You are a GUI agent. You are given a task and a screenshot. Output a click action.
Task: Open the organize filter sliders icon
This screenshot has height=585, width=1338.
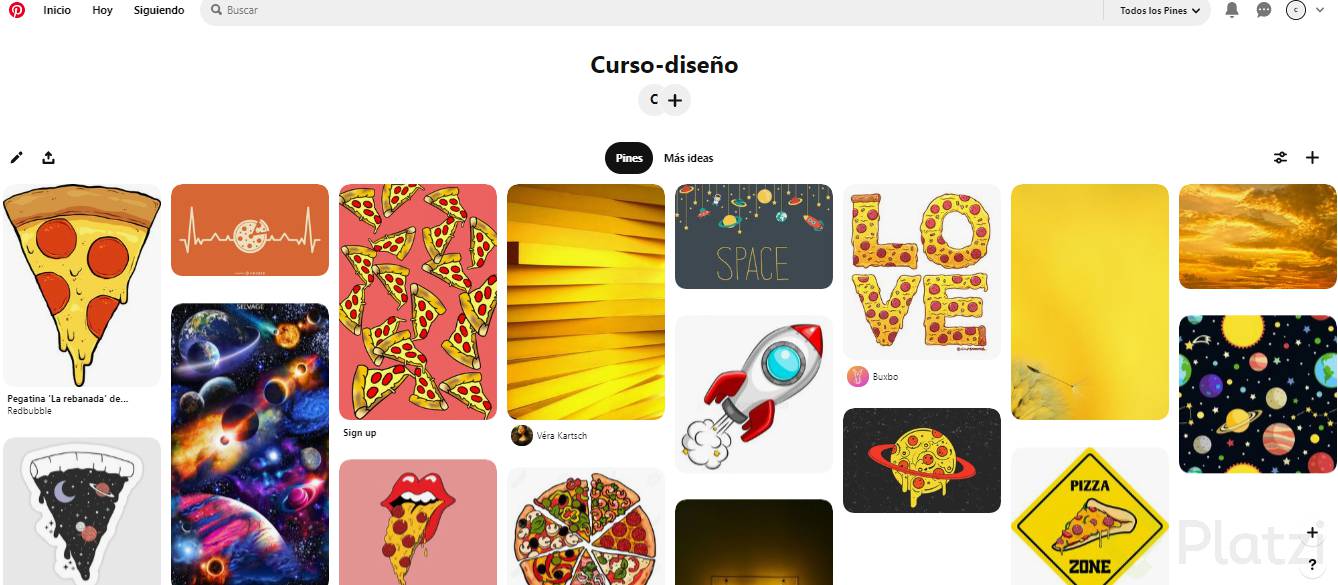coord(1281,157)
